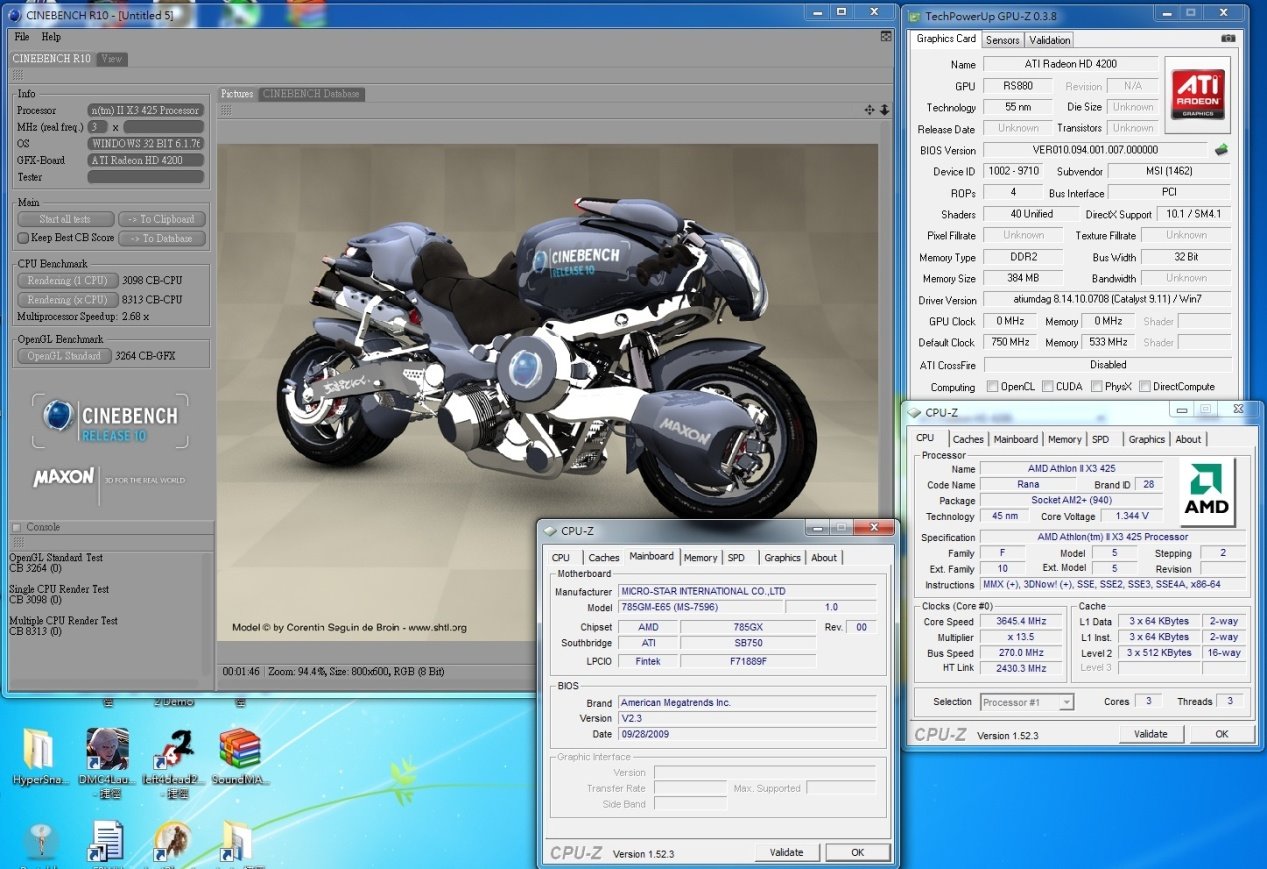Tick the PhysX checkbox in GPU-Z
This screenshot has height=869, width=1267.
[x=1097, y=386]
